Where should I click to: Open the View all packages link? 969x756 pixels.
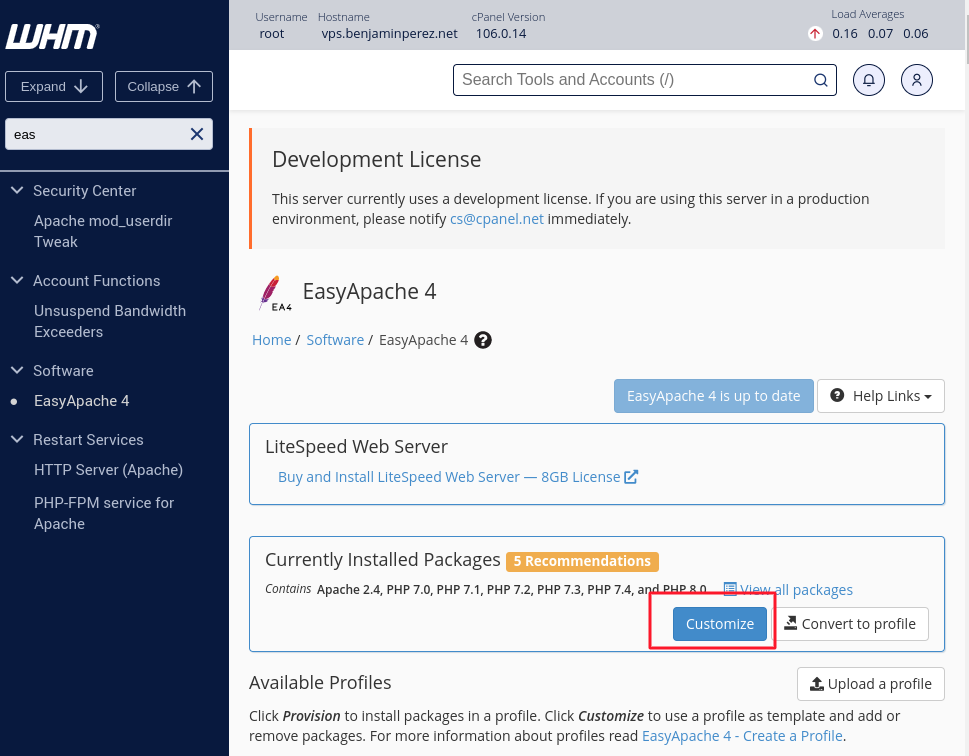[x=796, y=590]
